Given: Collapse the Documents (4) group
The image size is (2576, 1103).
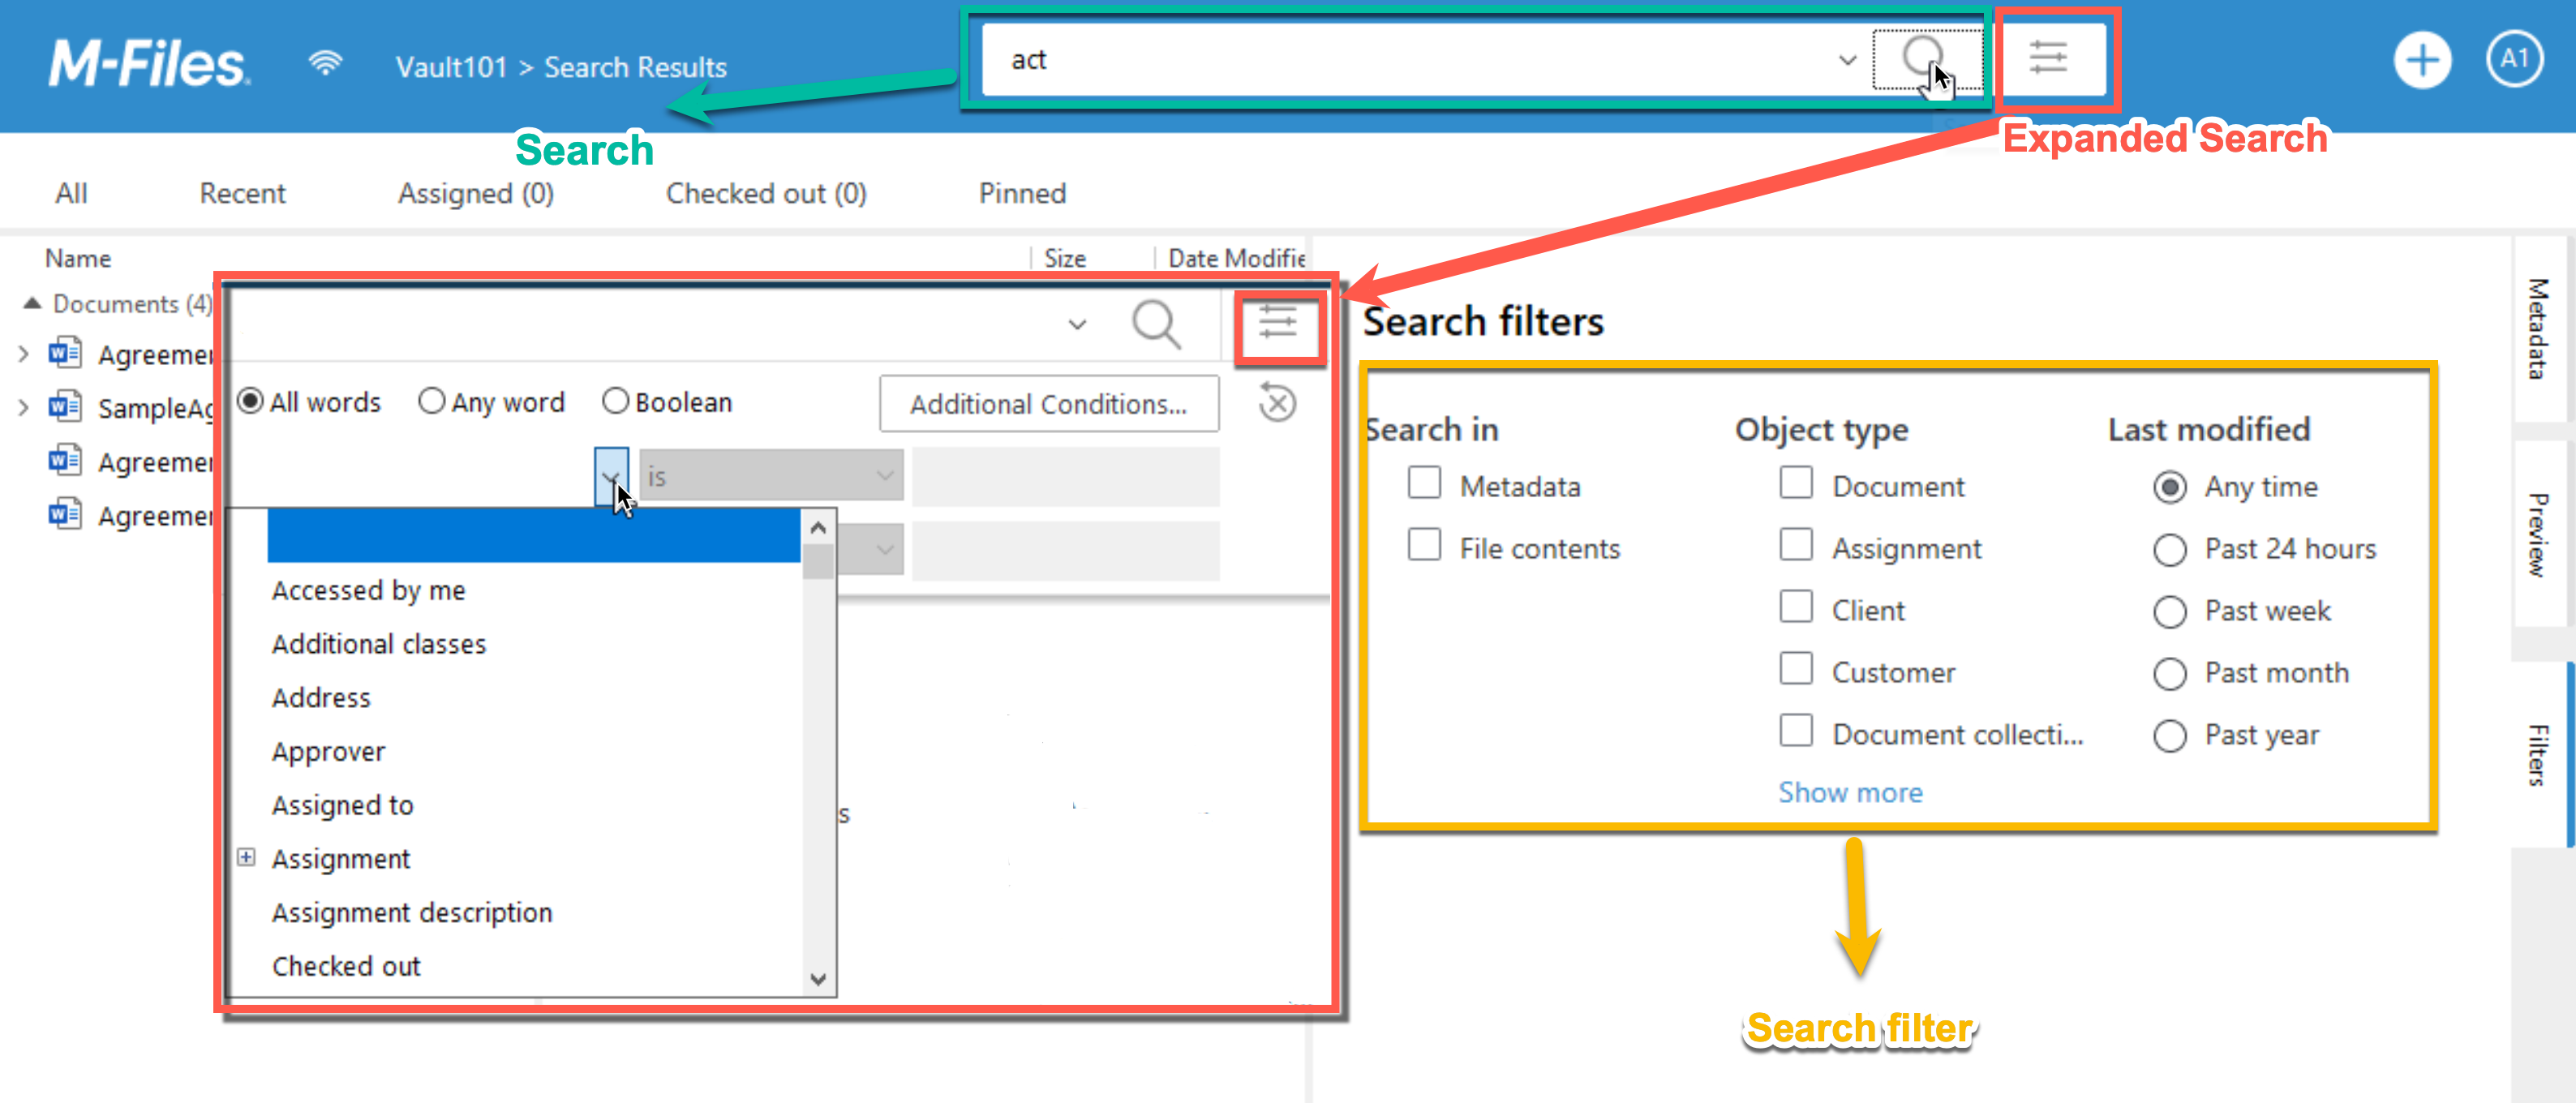Looking at the screenshot, I should [x=32, y=303].
